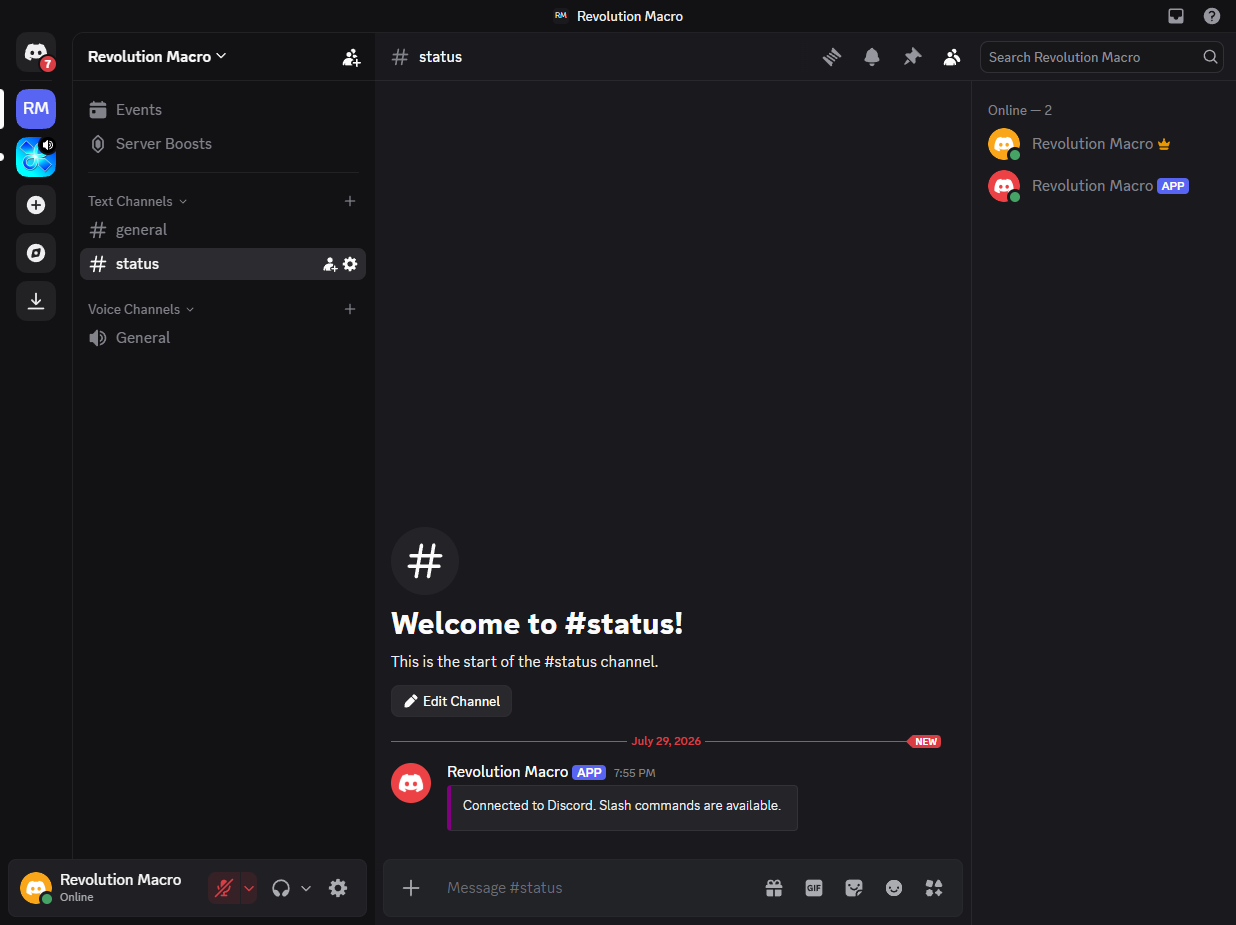Toggle microphone mute button
This screenshot has height=925, width=1236.
(224, 888)
